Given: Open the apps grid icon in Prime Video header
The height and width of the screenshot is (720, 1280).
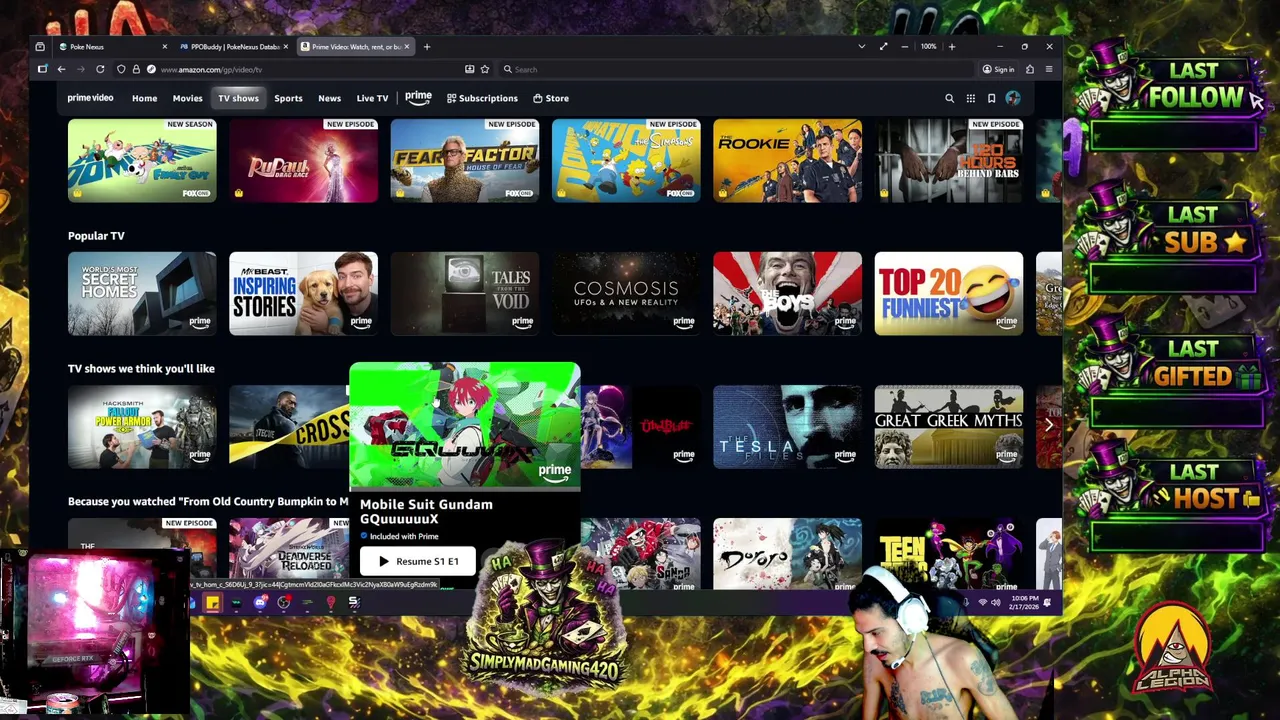Looking at the screenshot, I should (x=970, y=98).
